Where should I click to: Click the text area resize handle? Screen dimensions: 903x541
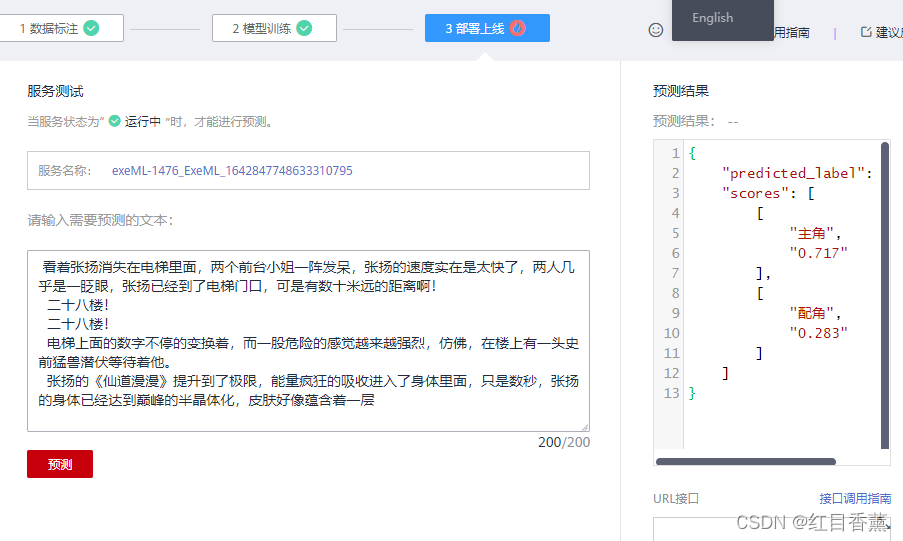tap(585, 427)
